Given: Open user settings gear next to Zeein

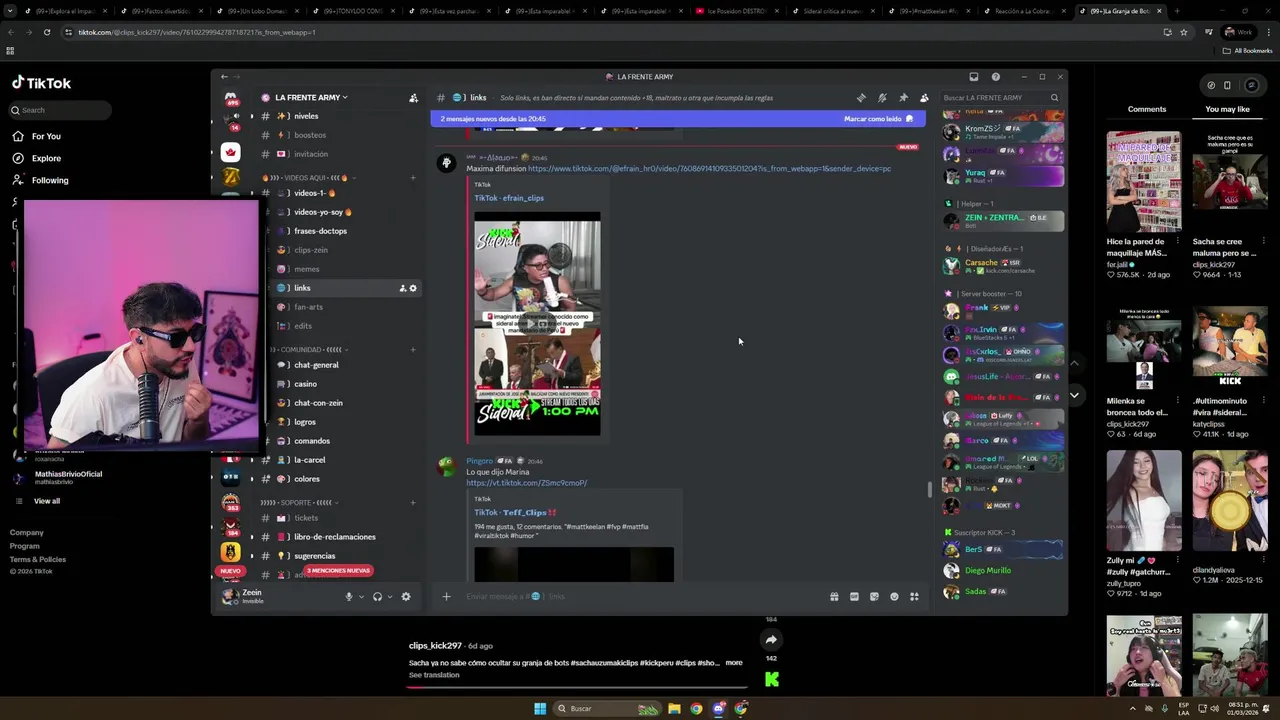Looking at the screenshot, I should (406, 597).
